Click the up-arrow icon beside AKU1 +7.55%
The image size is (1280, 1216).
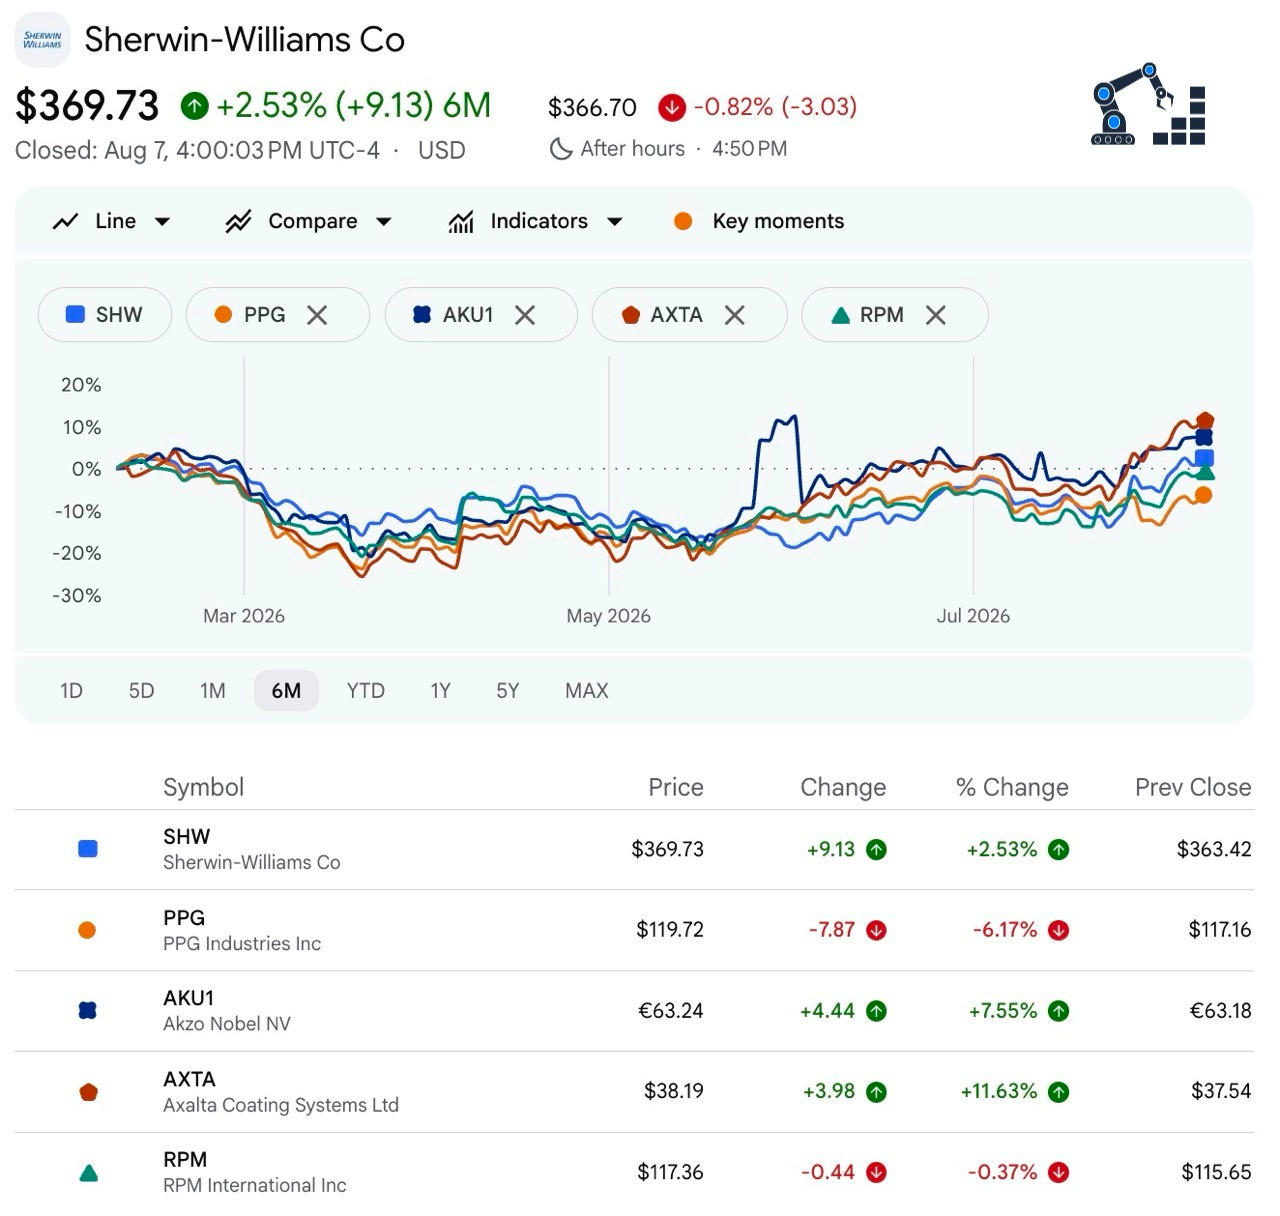(1059, 1011)
